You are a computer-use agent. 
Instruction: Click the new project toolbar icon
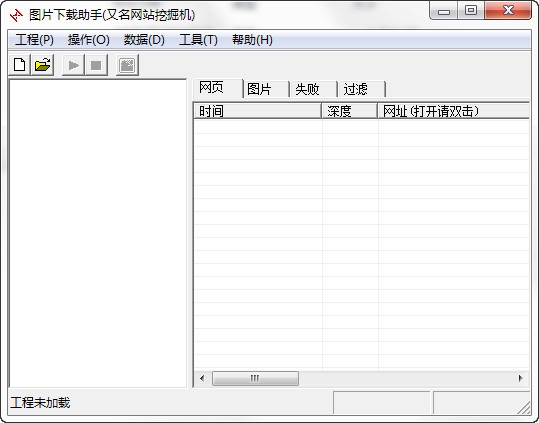20,65
